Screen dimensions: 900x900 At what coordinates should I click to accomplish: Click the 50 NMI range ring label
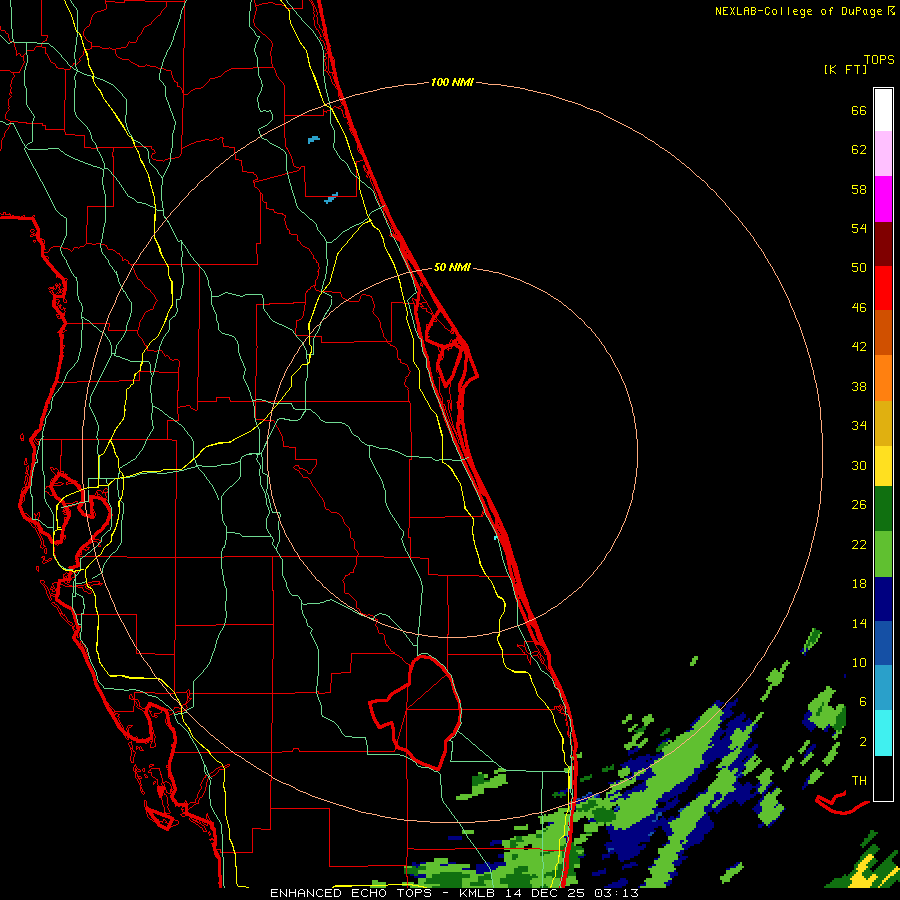point(452,267)
